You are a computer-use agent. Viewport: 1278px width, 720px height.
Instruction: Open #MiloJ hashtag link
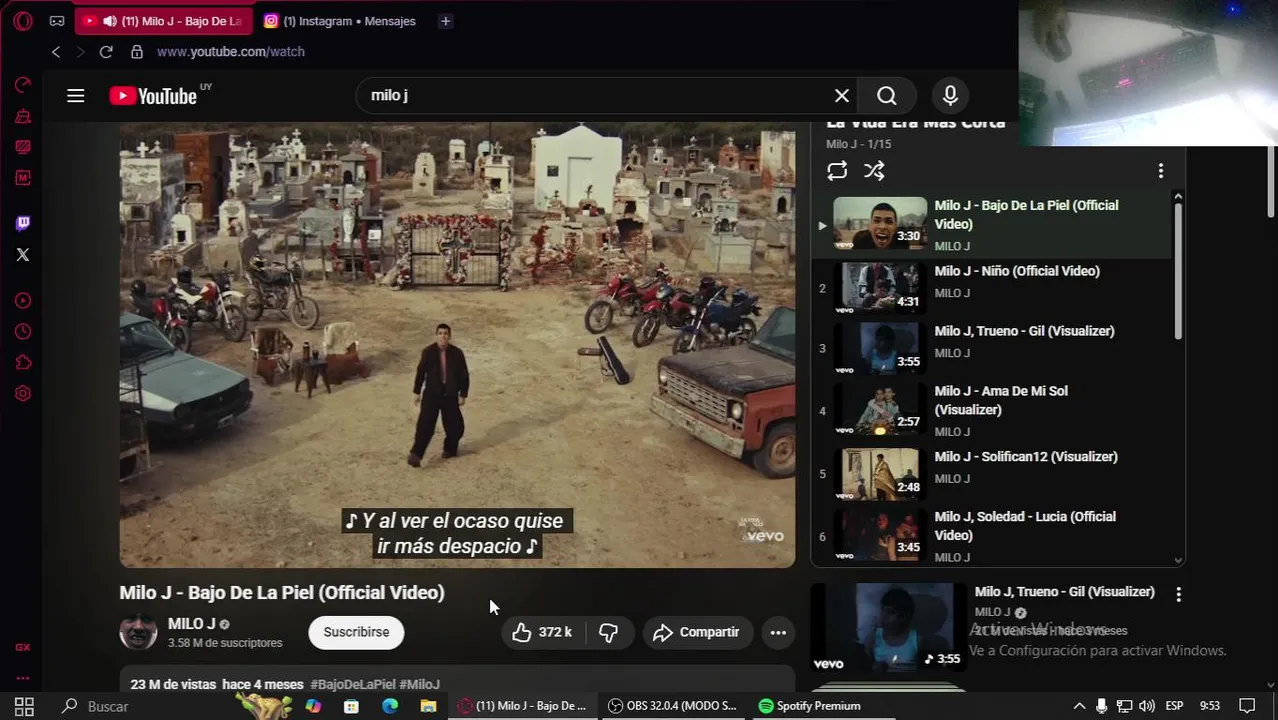(x=419, y=684)
